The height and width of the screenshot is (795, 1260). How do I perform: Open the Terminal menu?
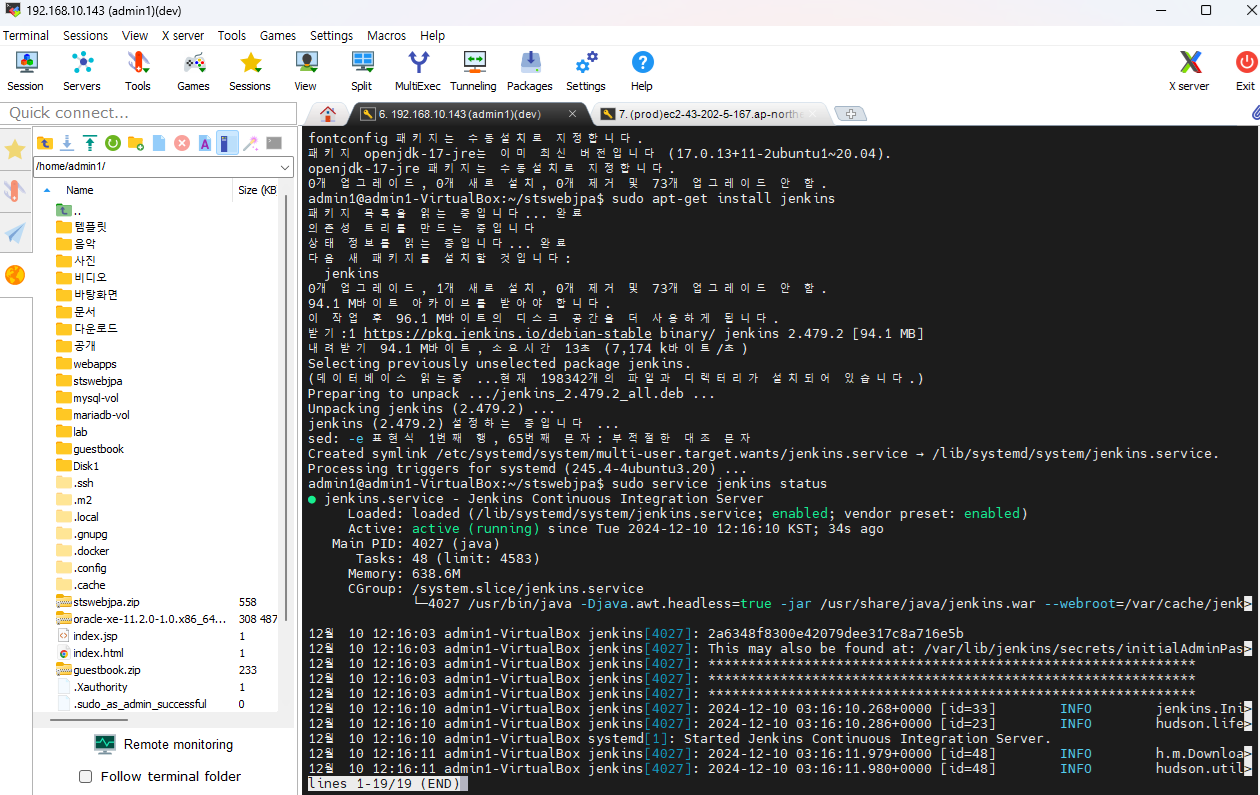[26, 35]
